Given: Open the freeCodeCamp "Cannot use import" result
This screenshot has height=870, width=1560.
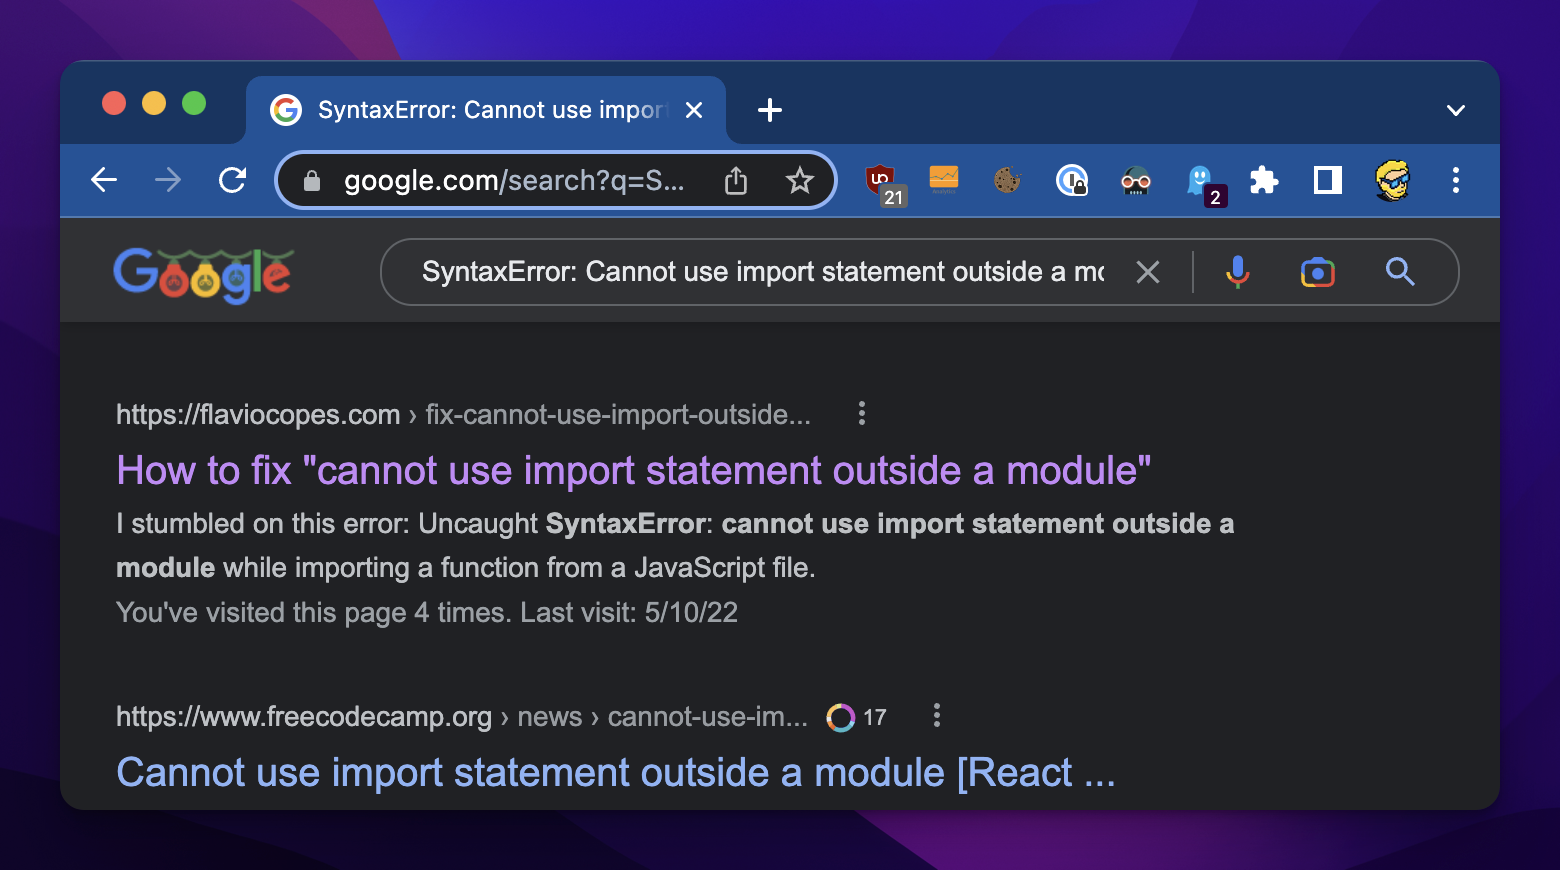Looking at the screenshot, I should pos(615,773).
